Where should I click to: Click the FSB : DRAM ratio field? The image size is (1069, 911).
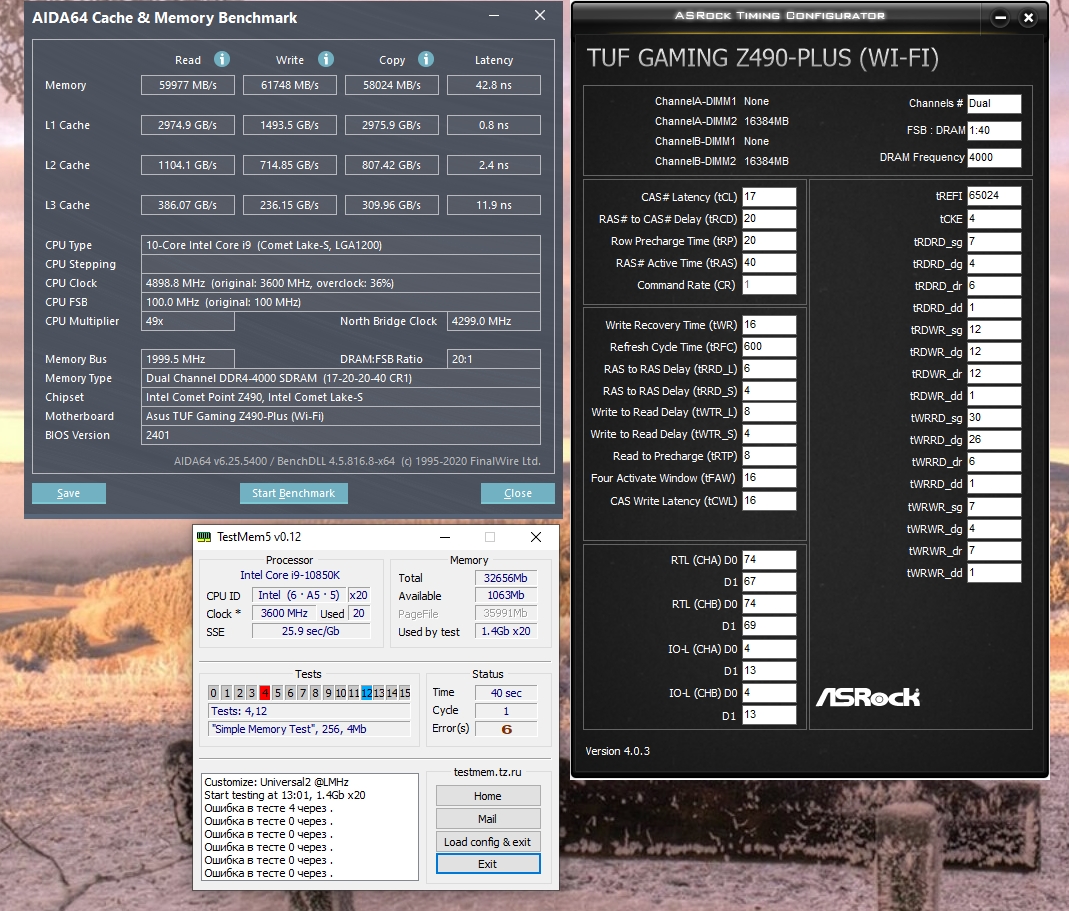tap(994, 130)
